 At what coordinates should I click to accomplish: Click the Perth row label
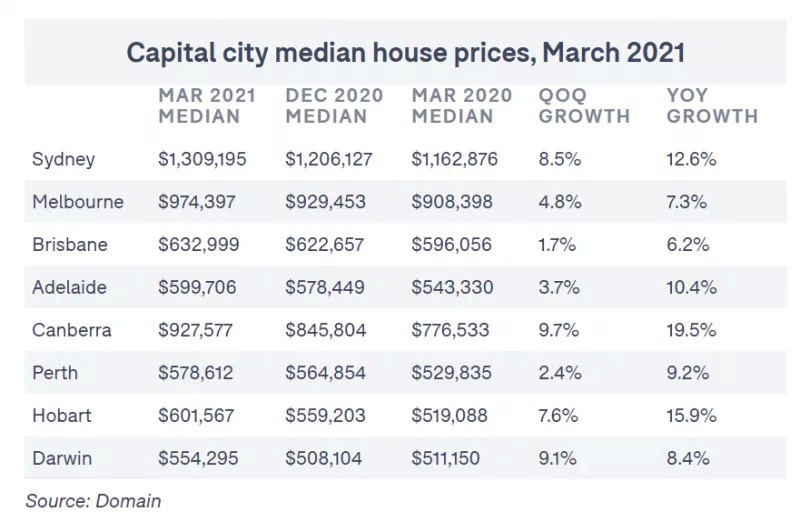click(55, 373)
